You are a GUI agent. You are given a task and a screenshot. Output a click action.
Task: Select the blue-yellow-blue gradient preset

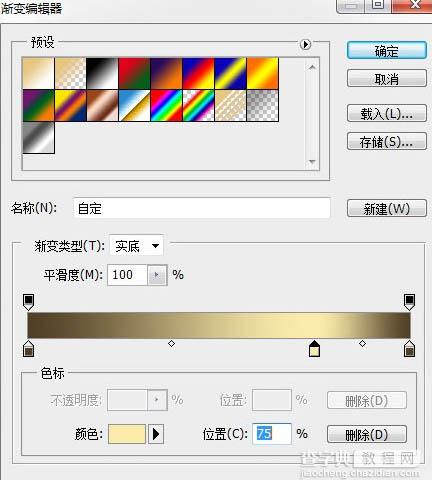click(230, 73)
